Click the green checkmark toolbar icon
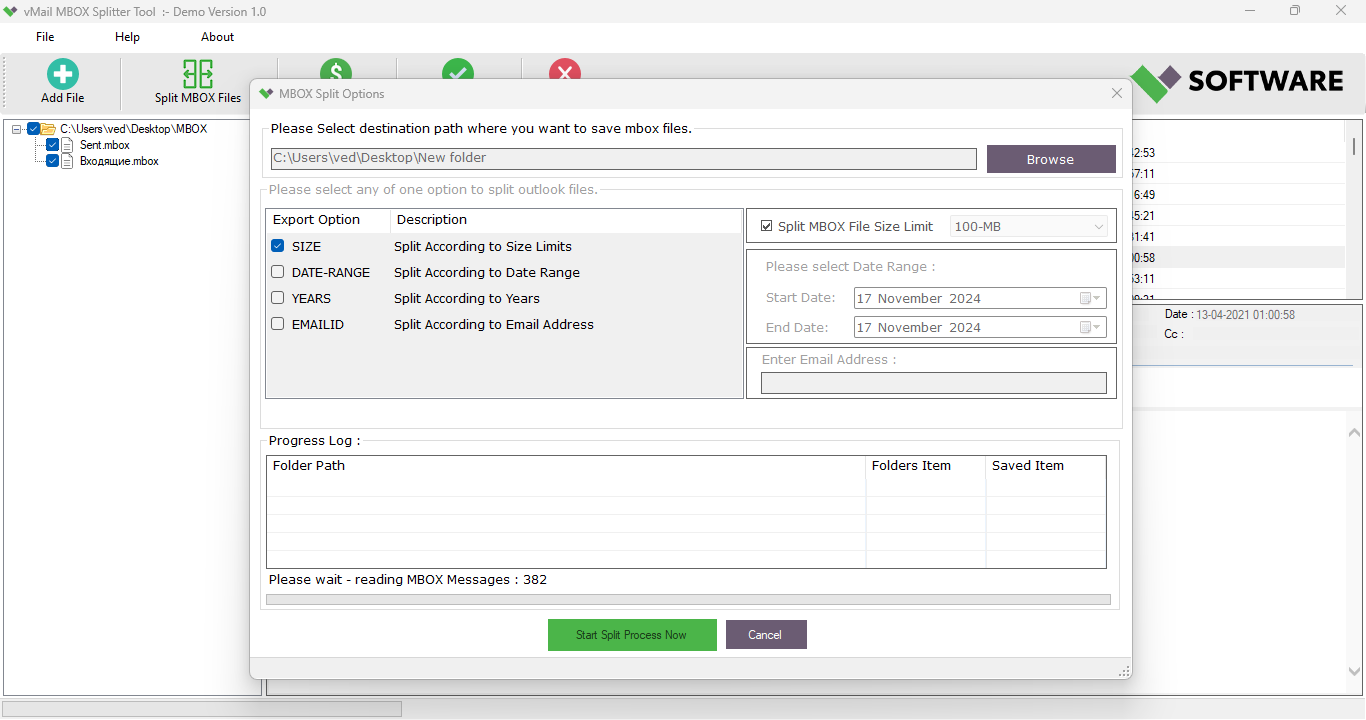 coord(458,69)
